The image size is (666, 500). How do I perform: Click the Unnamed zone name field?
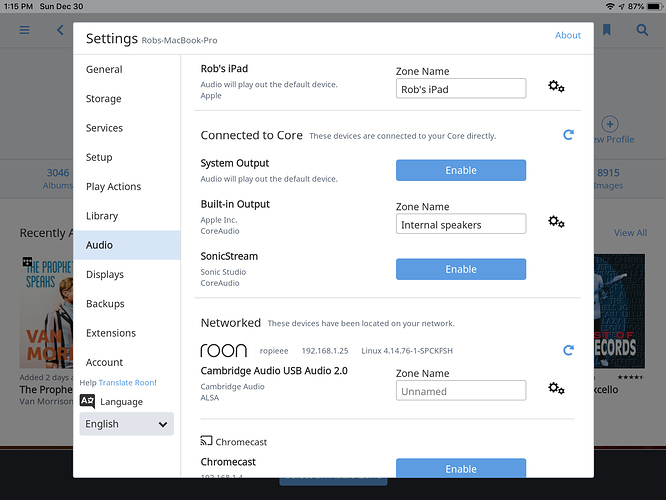click(461, 390)
